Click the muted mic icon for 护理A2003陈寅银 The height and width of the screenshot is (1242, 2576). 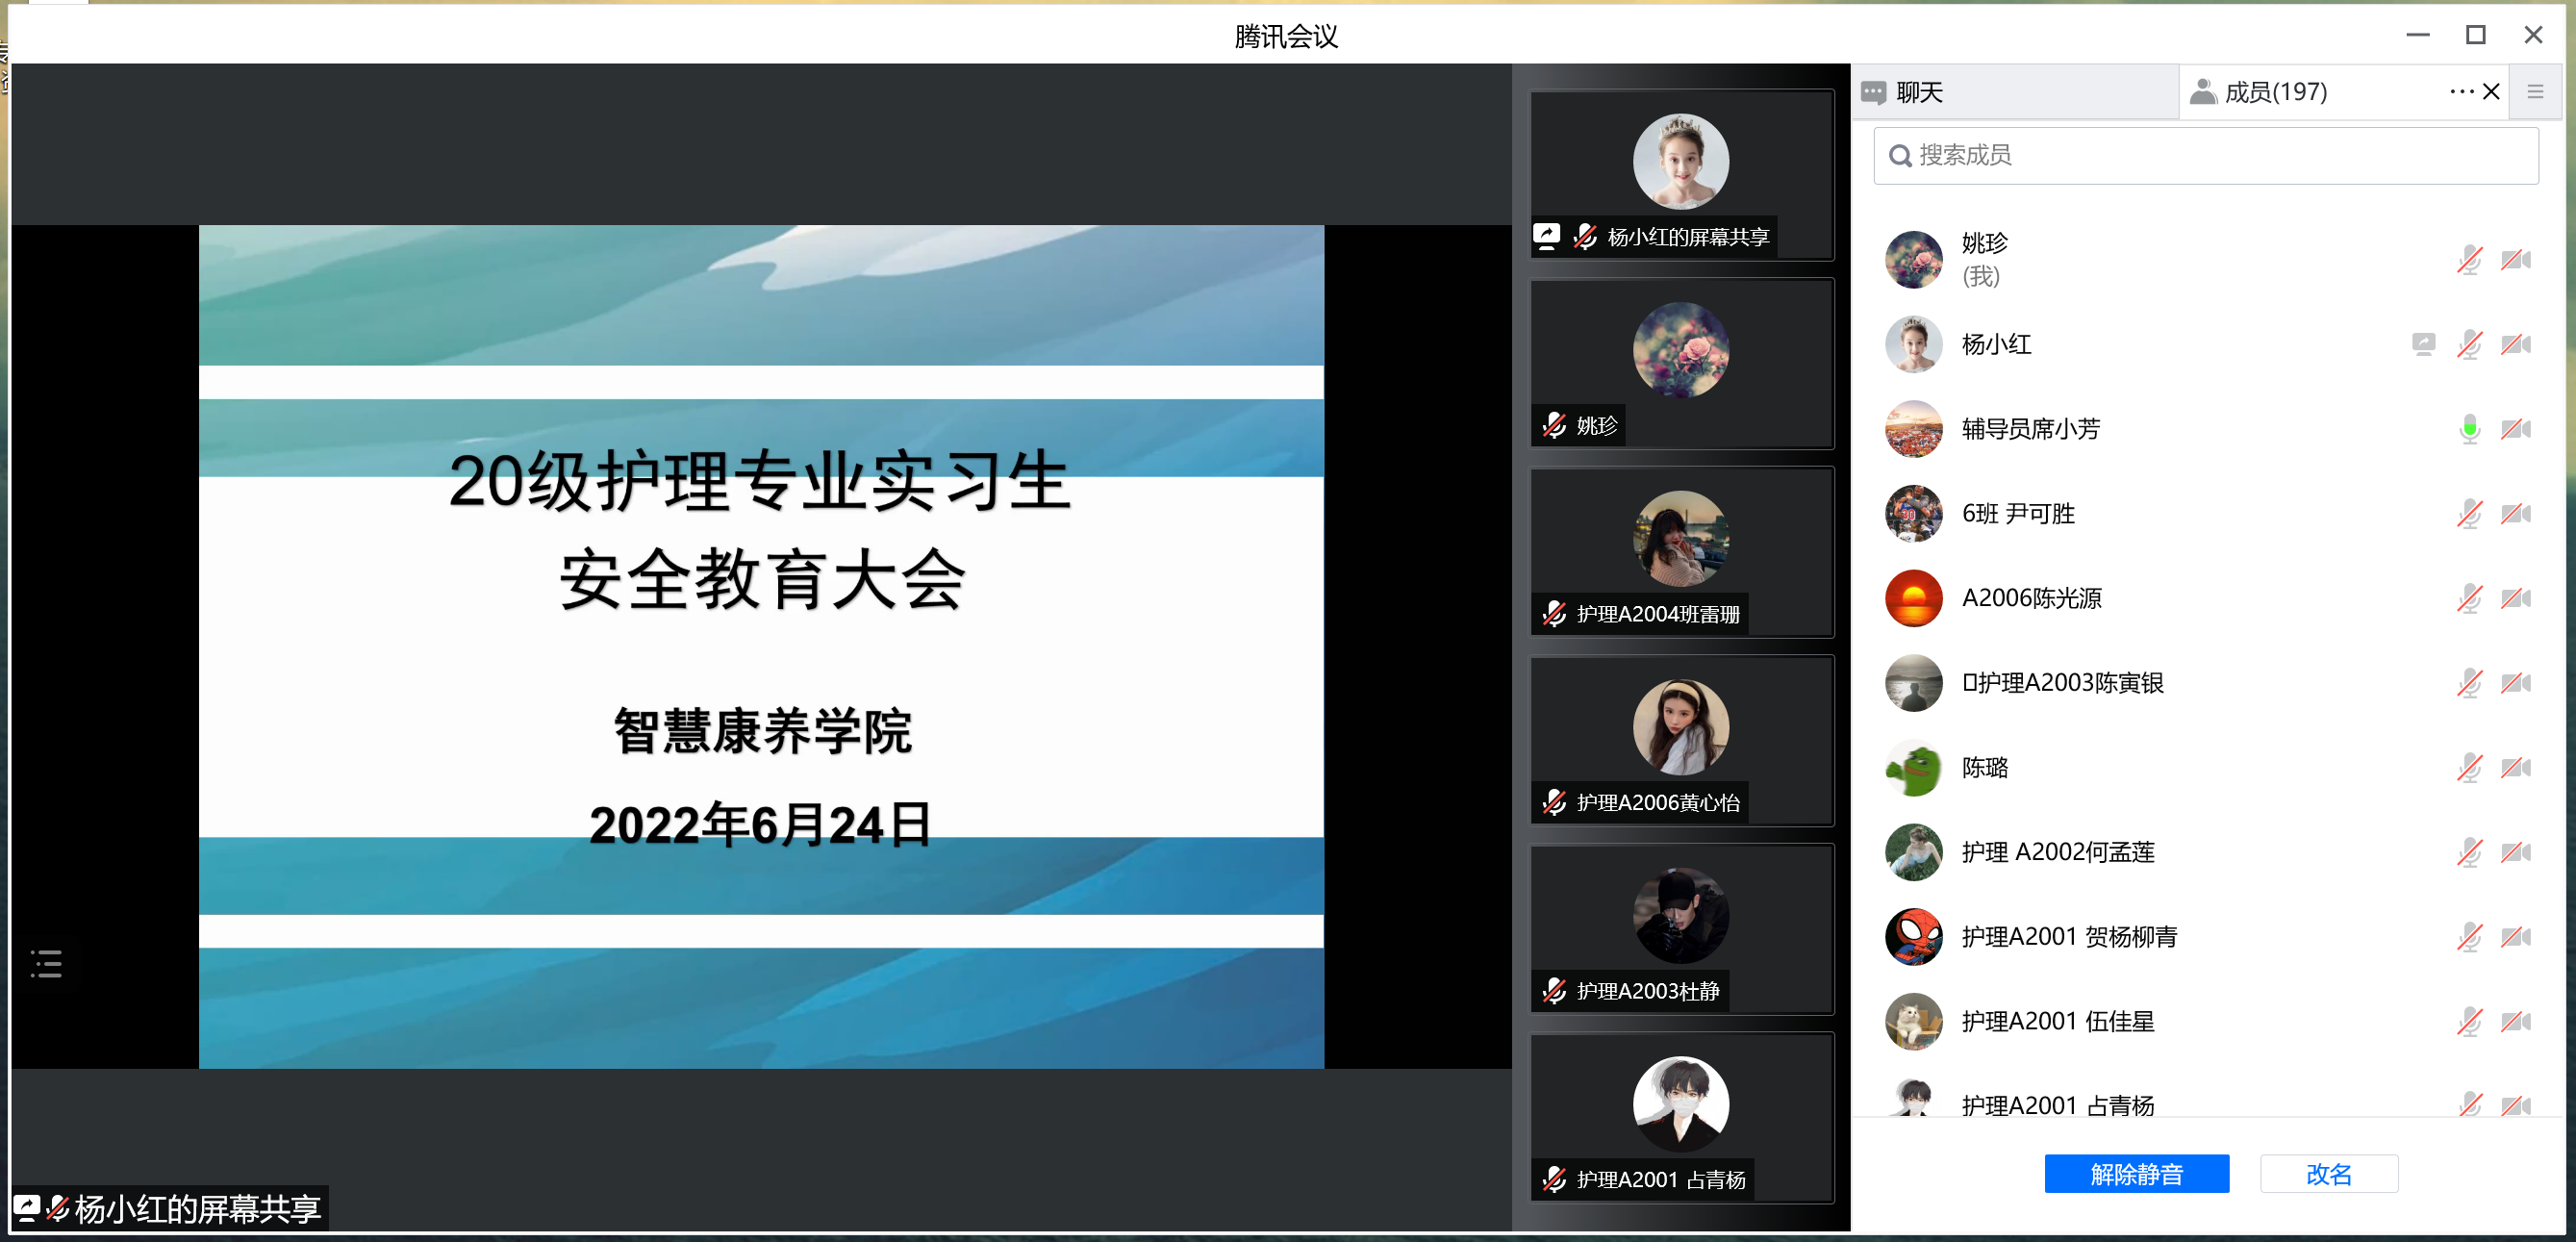[x=2469, y=683]
